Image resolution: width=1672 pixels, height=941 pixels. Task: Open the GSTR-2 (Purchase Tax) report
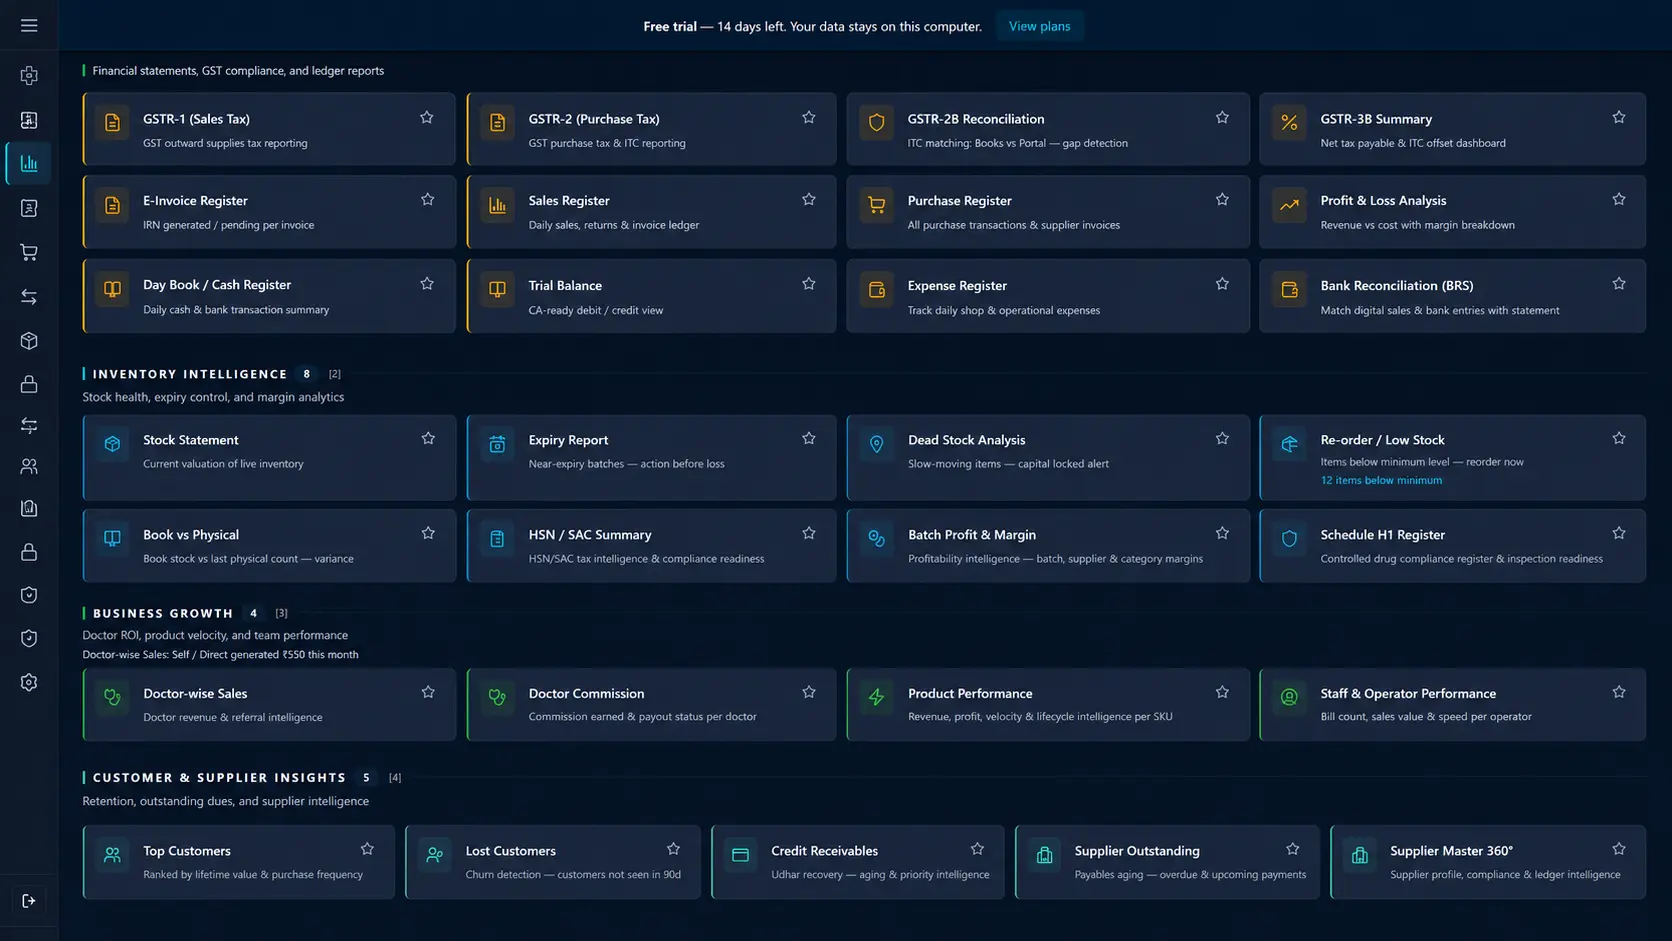[x=651, y=129]
